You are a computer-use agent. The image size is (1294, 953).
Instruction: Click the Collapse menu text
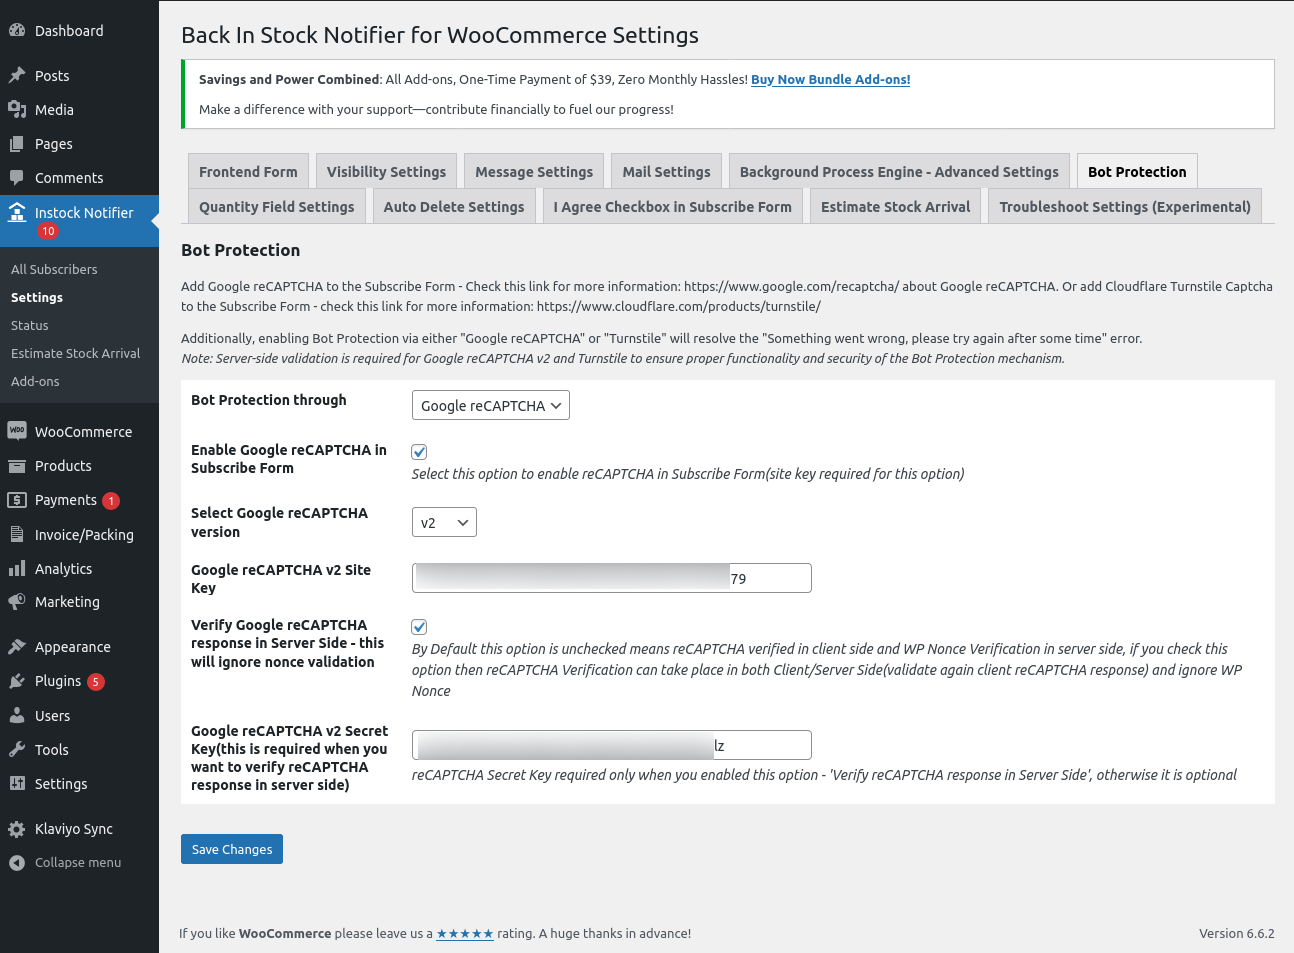pos(78,863)
